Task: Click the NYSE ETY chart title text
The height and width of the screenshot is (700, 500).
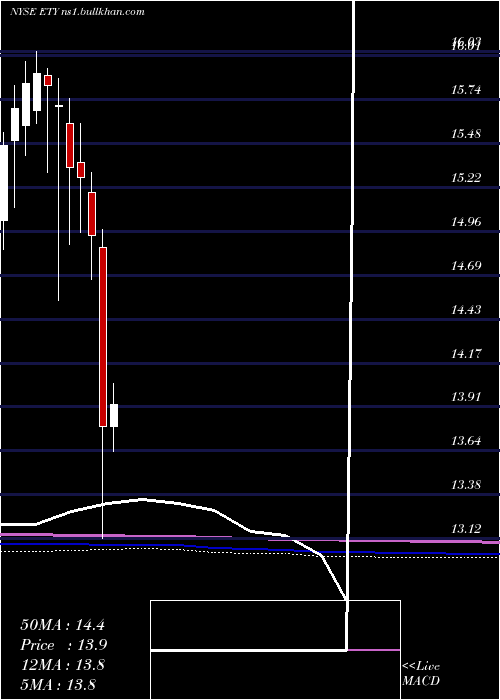Action: click(x=77, y=12)
